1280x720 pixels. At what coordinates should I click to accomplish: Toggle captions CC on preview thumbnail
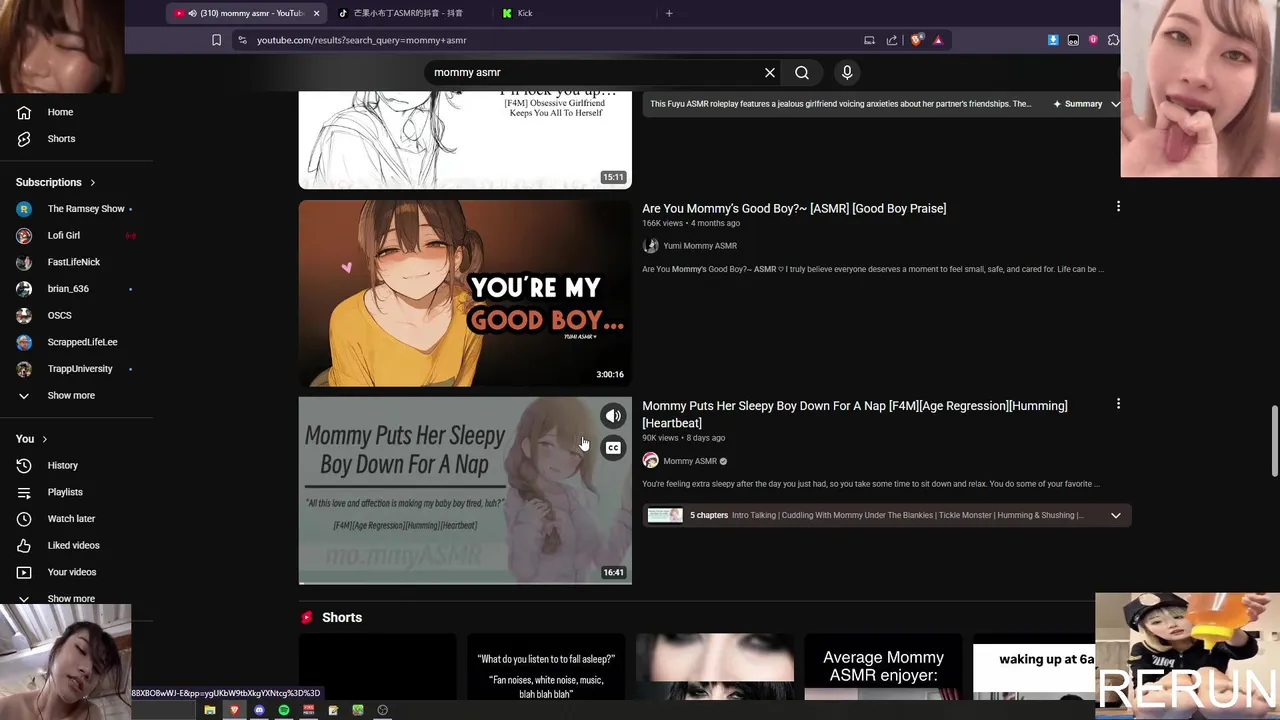613,448
